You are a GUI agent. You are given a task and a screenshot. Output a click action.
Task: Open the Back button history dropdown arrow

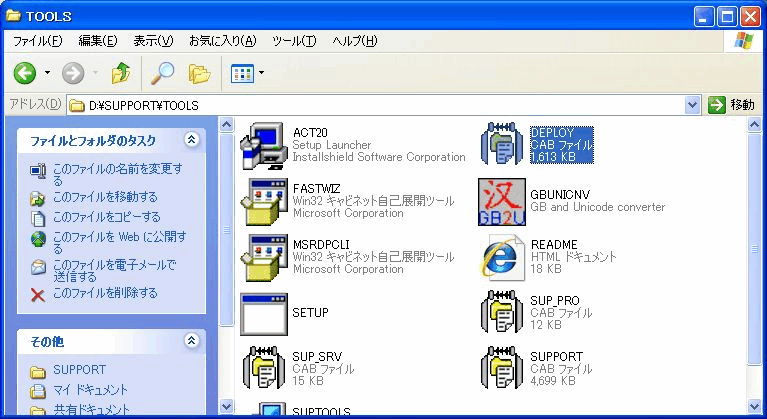coord(47,73)
